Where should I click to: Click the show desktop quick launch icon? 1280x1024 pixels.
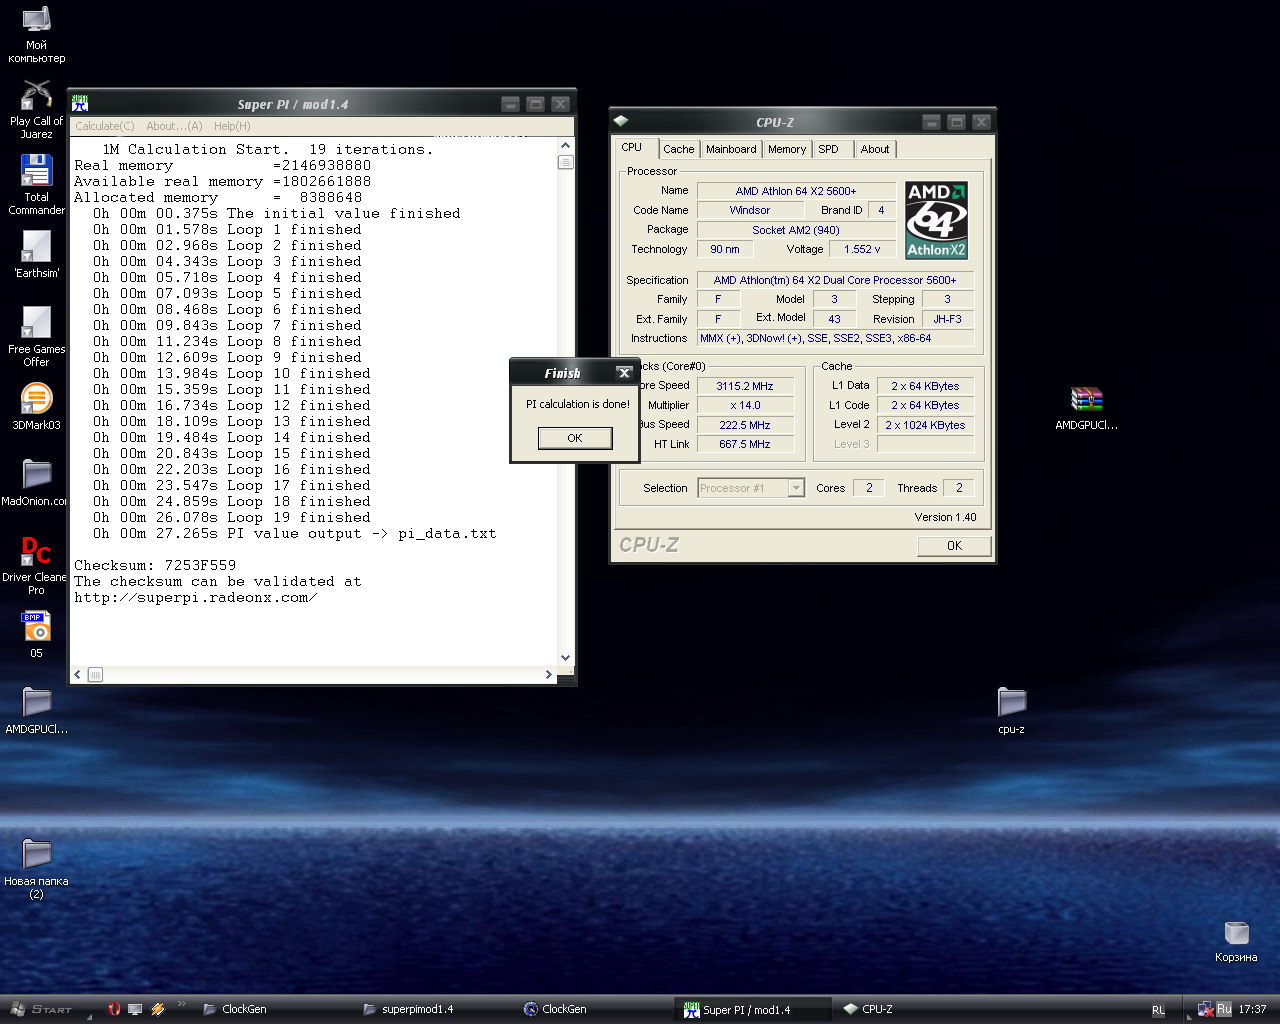click(135, 1009)
